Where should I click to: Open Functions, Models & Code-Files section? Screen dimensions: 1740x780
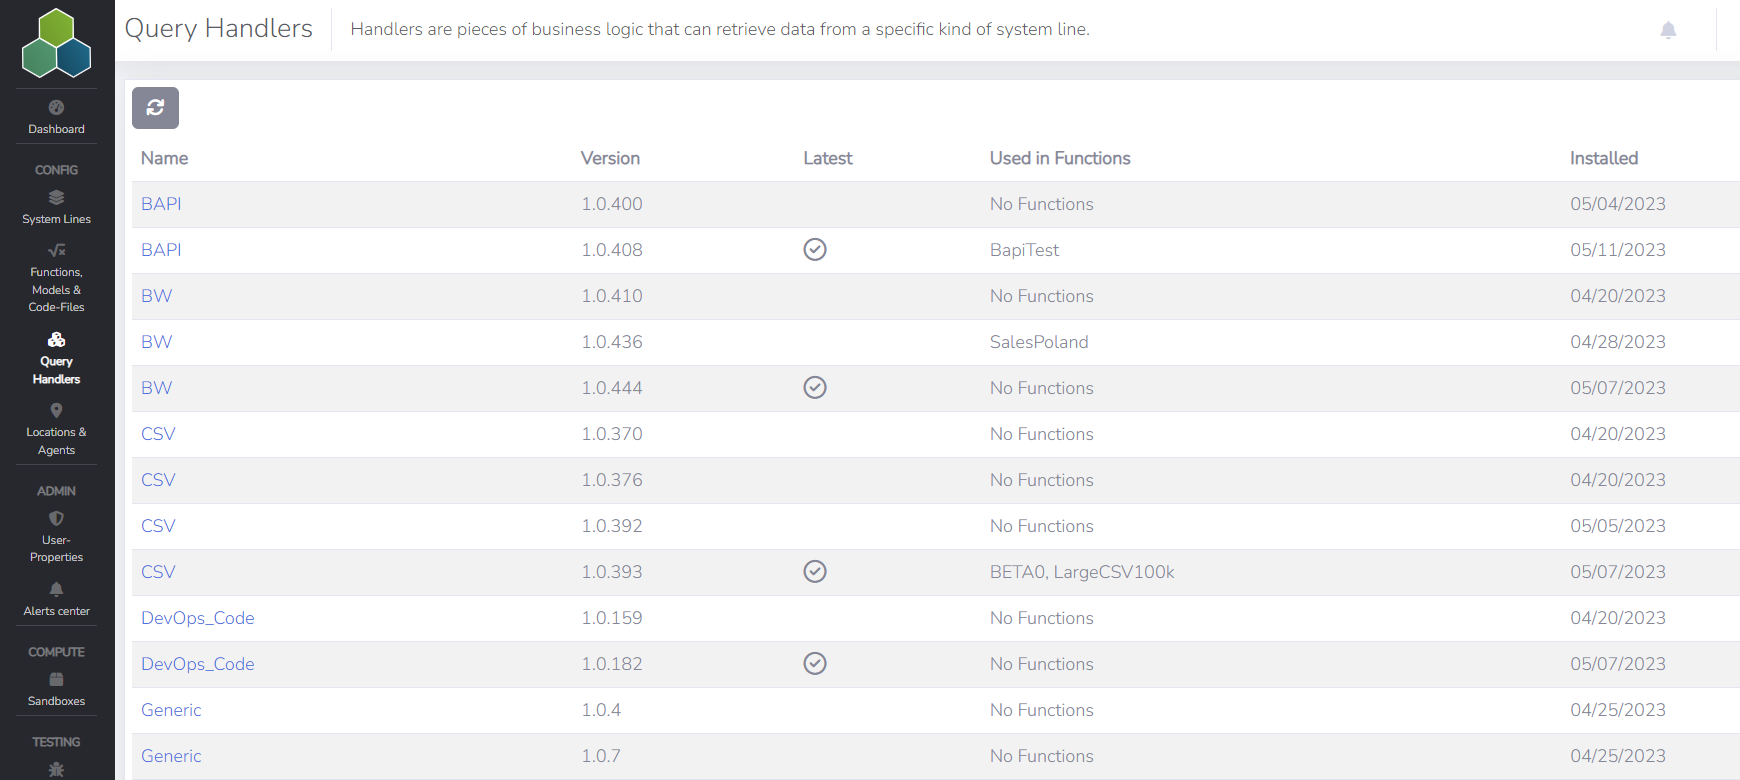point(56,279)
